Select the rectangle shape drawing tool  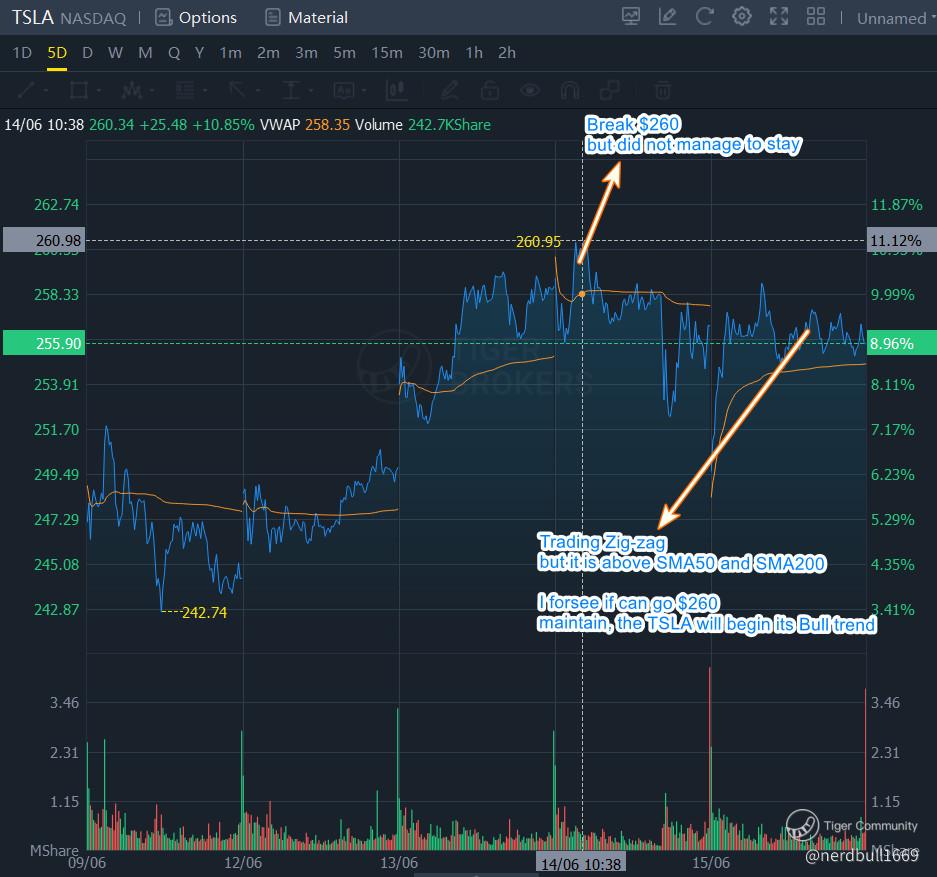pyautogui.click(x=78, y=90)
